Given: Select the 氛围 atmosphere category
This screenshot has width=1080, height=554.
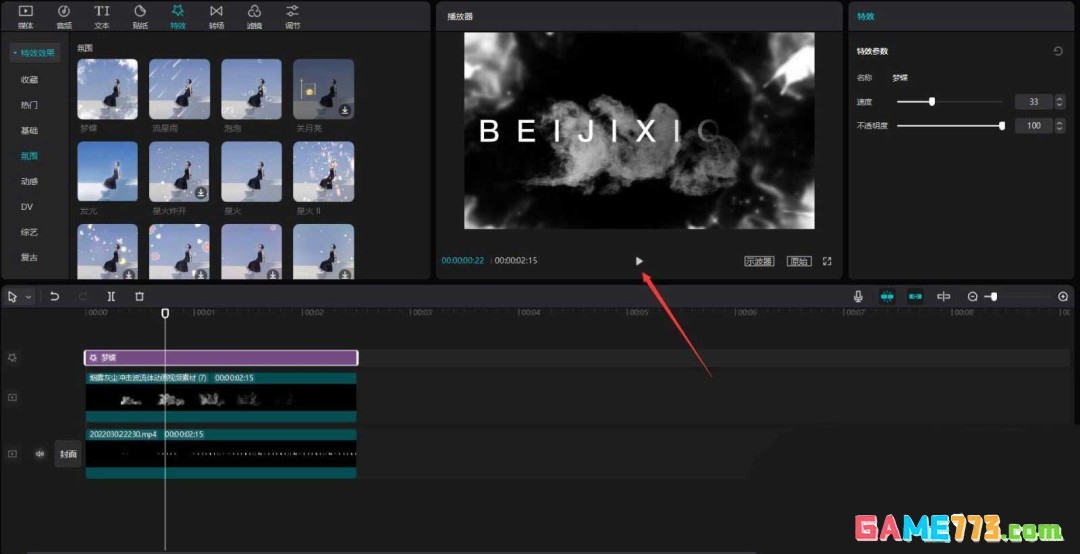Looking at the screenshot, I should pyautogui.click(x=29, y=156).
